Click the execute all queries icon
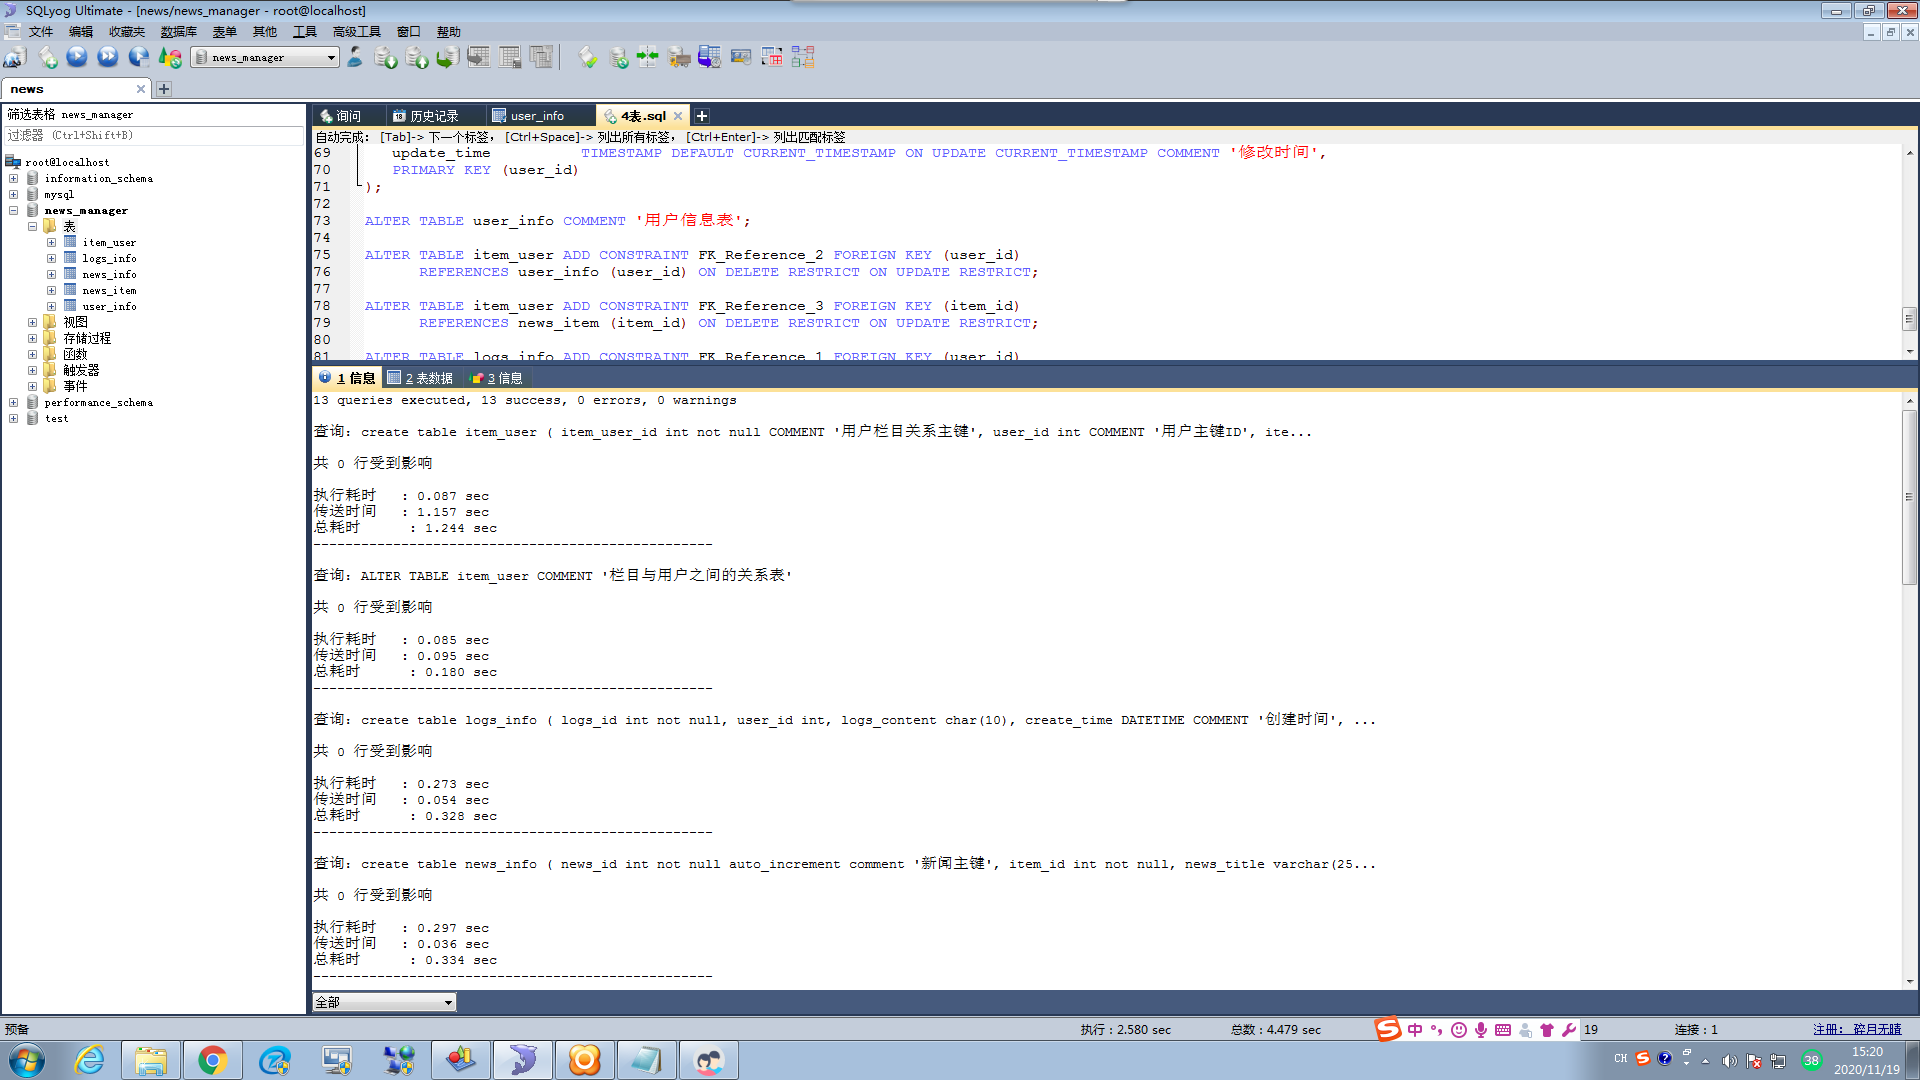 point(108,57)
